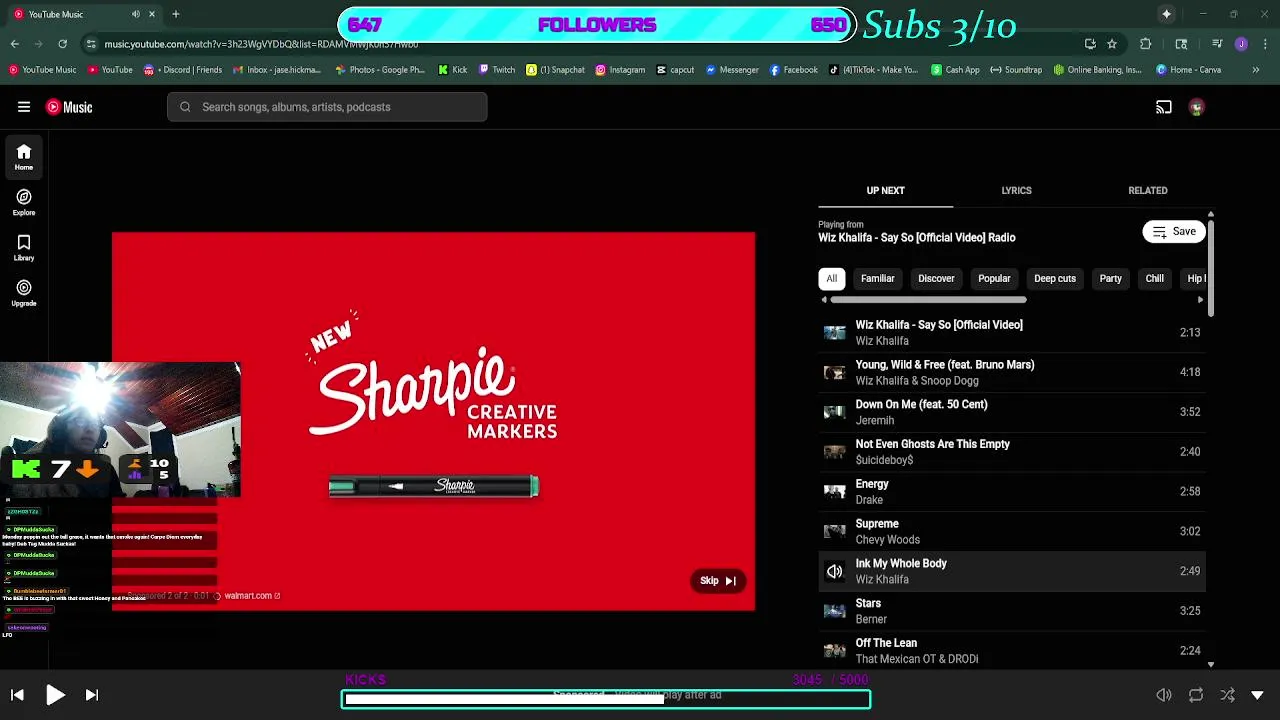1280x720 pixels.
Task: Switch to the LYRICS tab
Action: tap(1016, 190)
